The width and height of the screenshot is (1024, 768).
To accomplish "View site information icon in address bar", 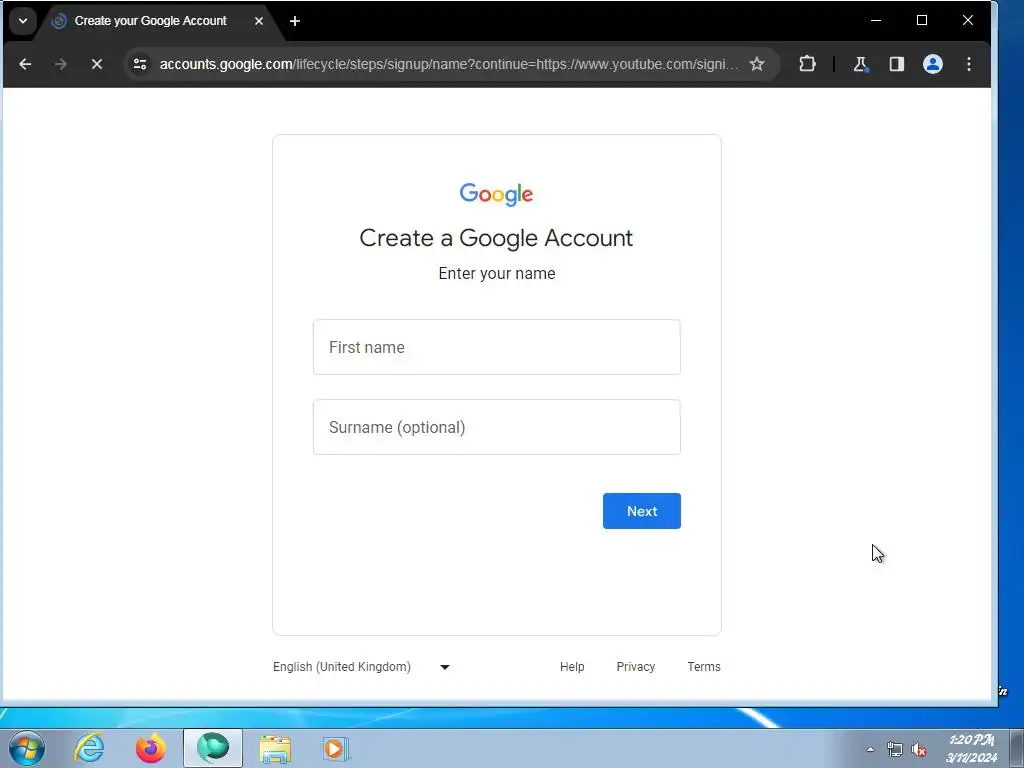I will 140,64.
